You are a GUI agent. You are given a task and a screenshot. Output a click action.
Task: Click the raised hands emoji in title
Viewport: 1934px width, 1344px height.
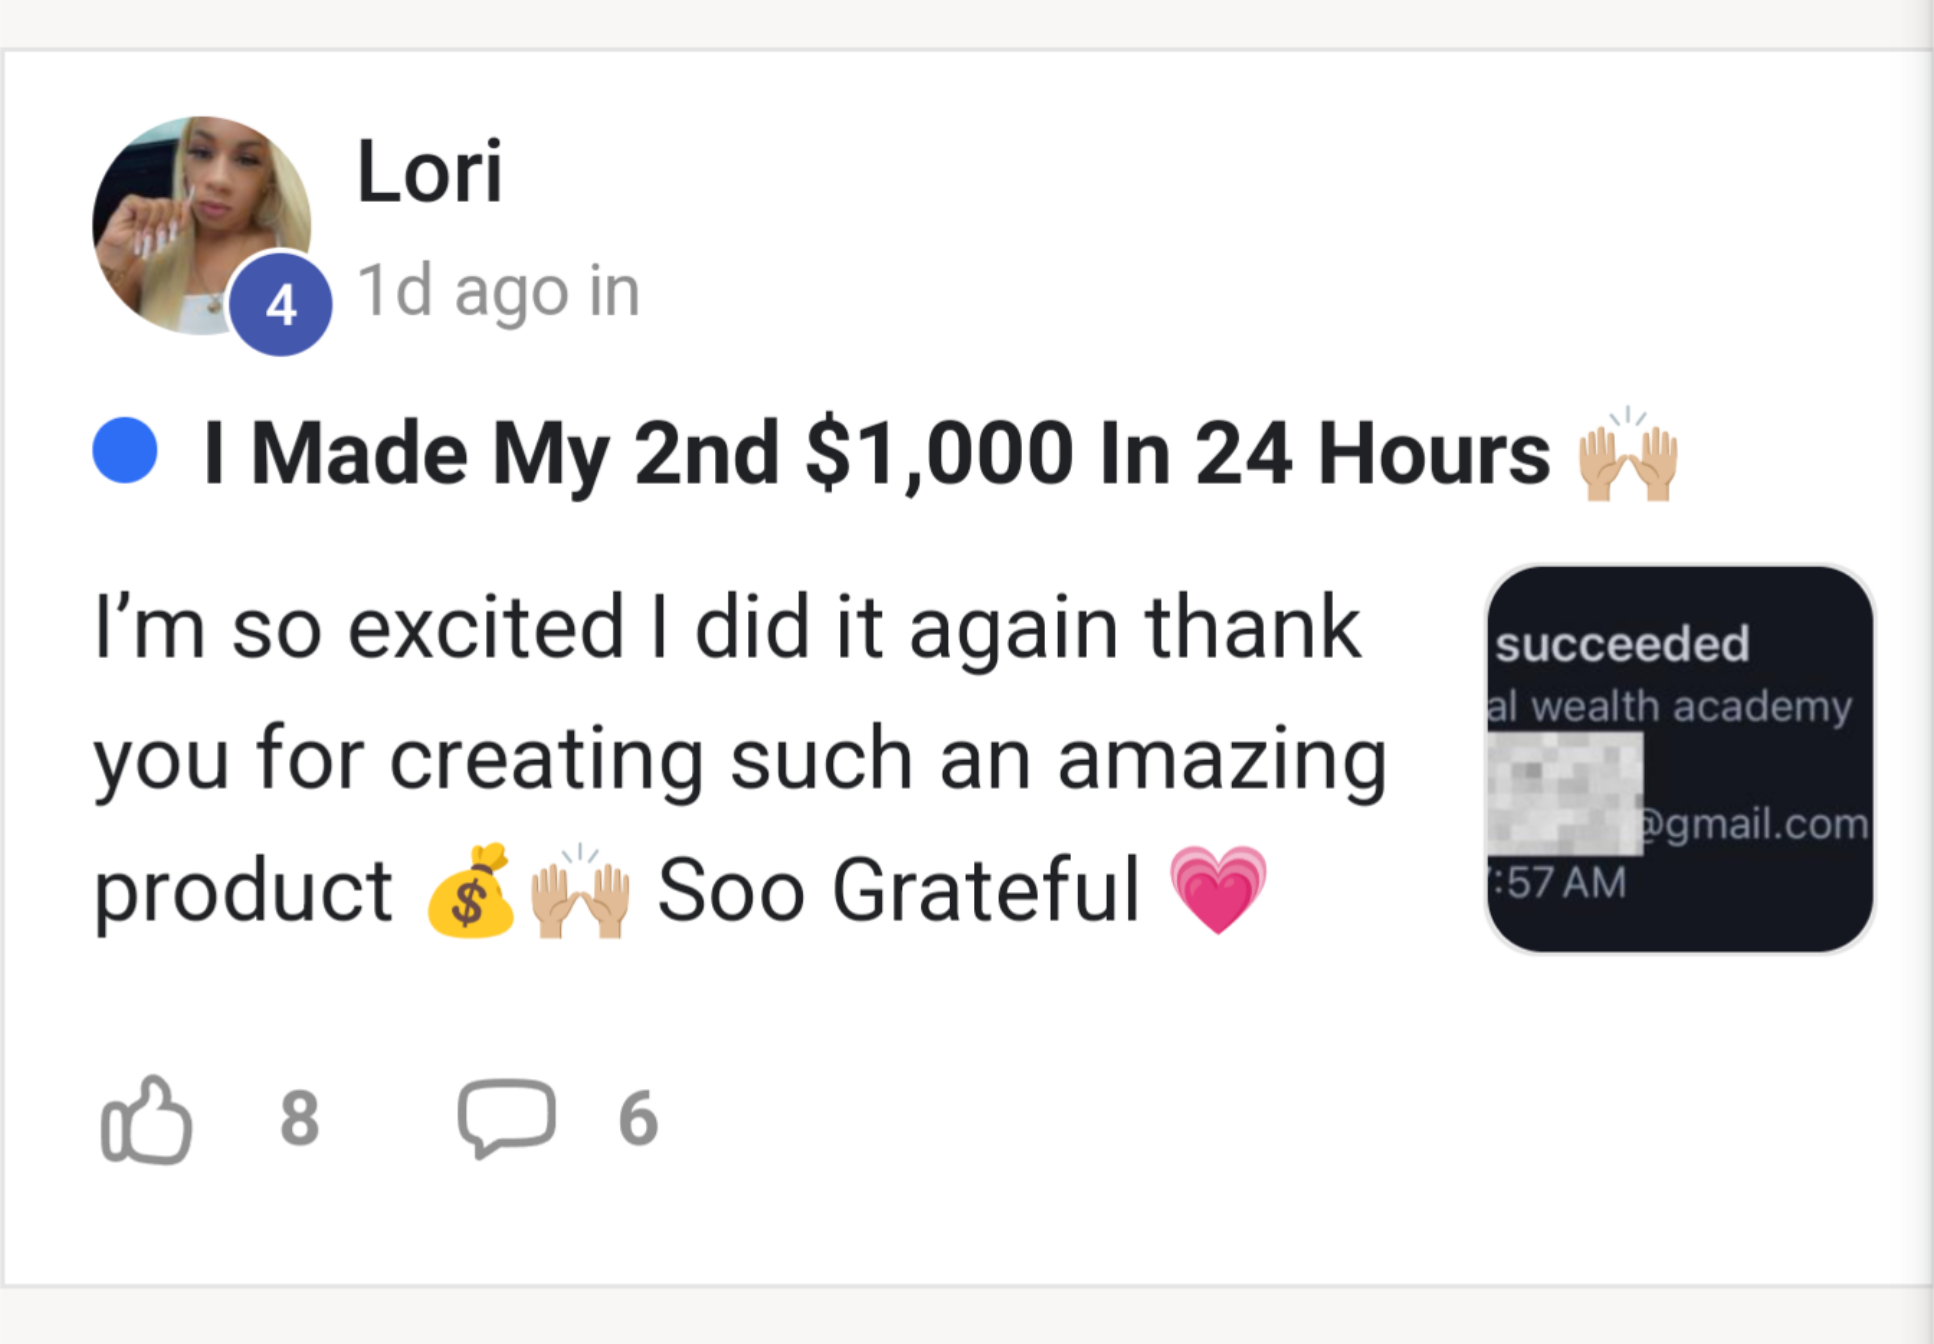[1627, 455]
